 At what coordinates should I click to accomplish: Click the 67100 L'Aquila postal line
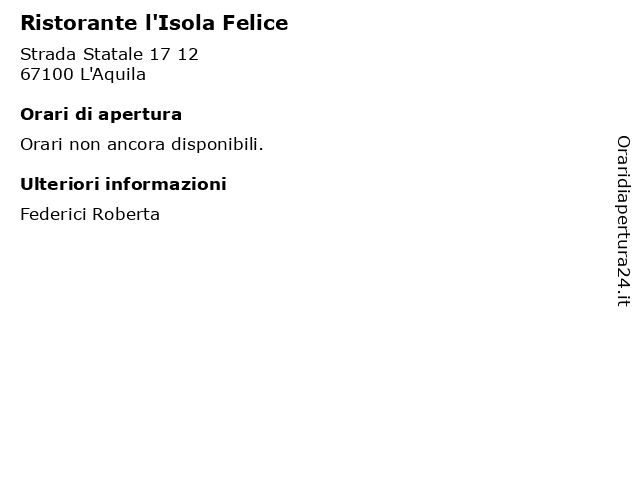click(83, 74)
